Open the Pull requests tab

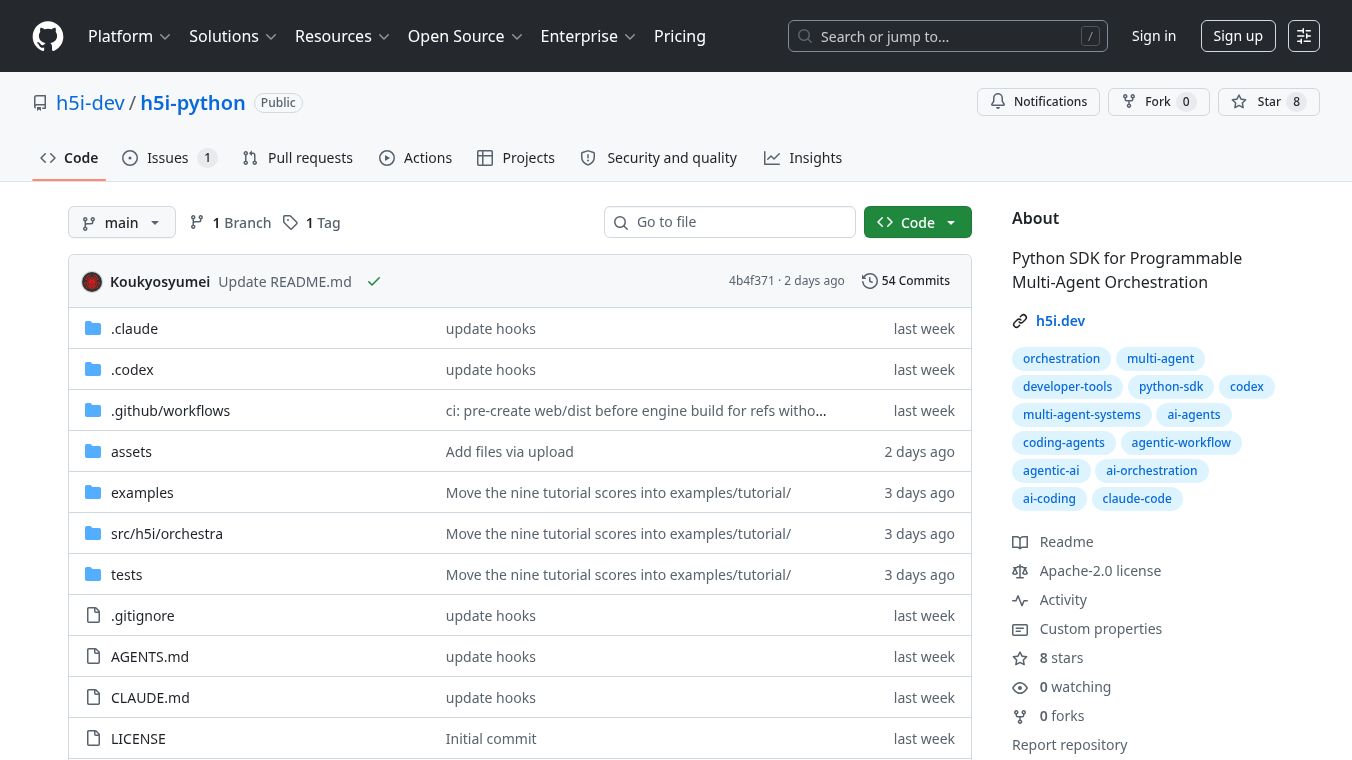297,158
